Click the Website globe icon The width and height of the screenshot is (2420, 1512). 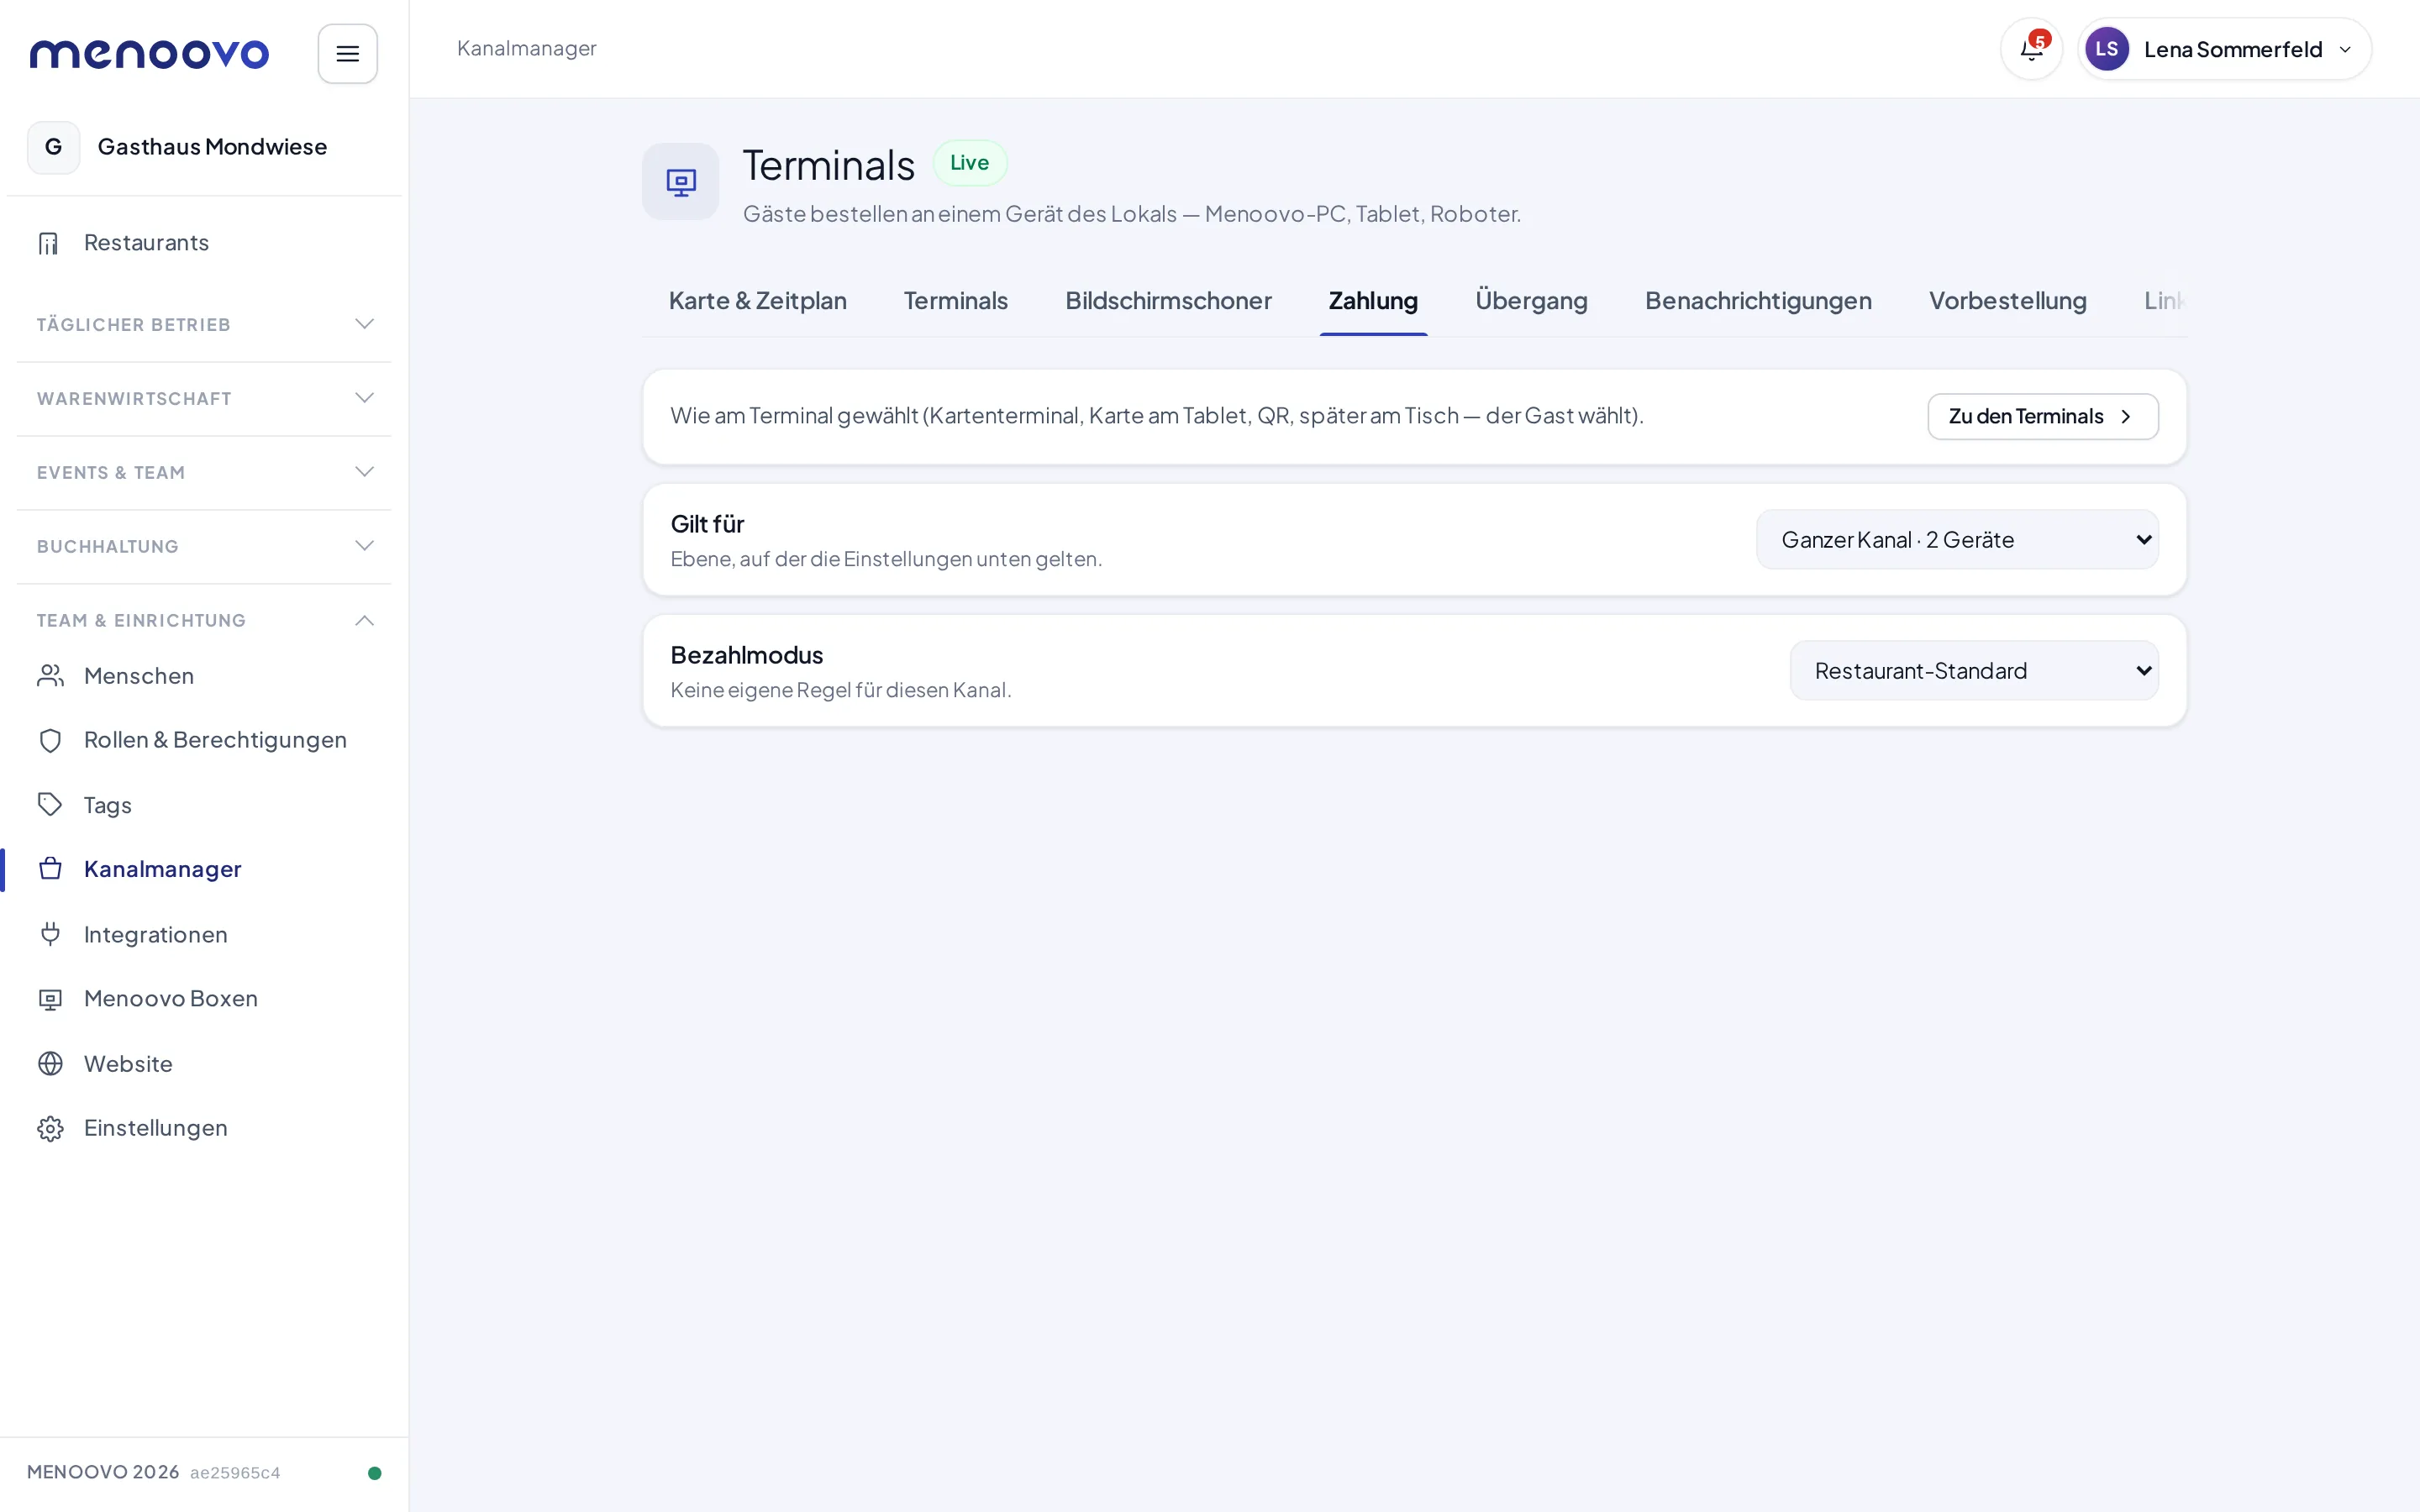[x=50, y=1063]
